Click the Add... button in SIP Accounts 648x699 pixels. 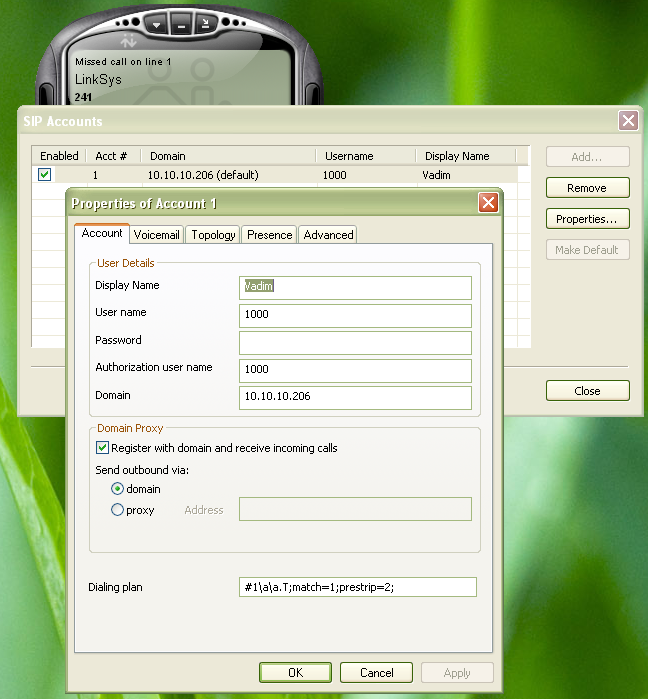(587, 157)
